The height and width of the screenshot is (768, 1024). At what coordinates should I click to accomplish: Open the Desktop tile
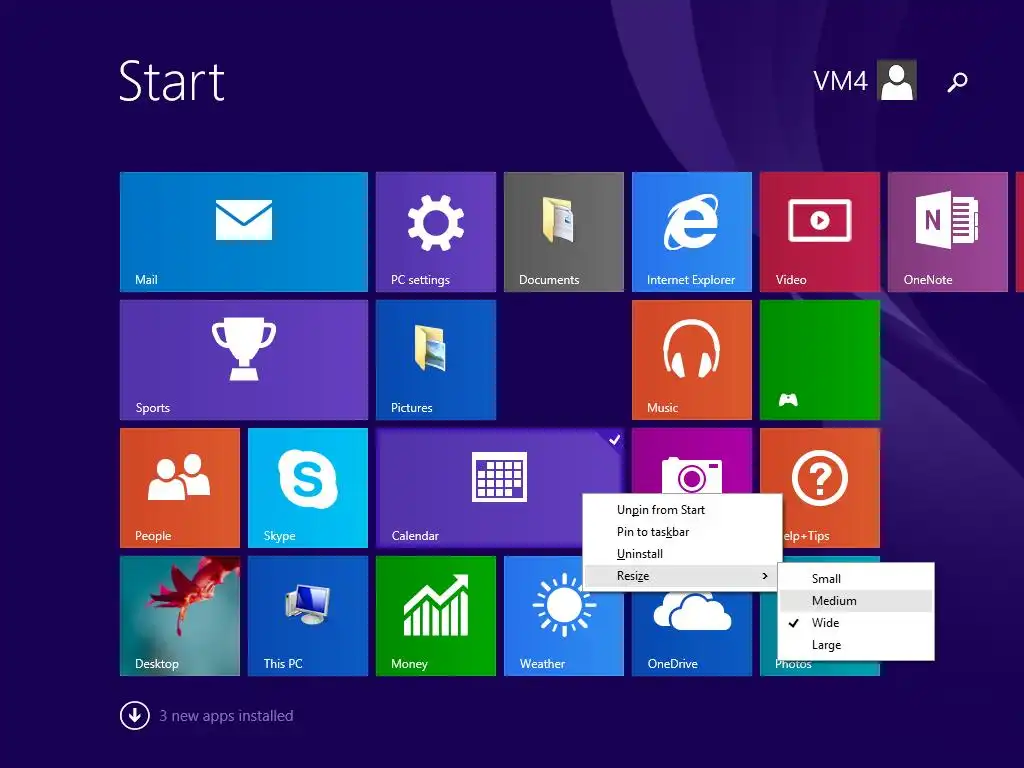click(180, 616)
